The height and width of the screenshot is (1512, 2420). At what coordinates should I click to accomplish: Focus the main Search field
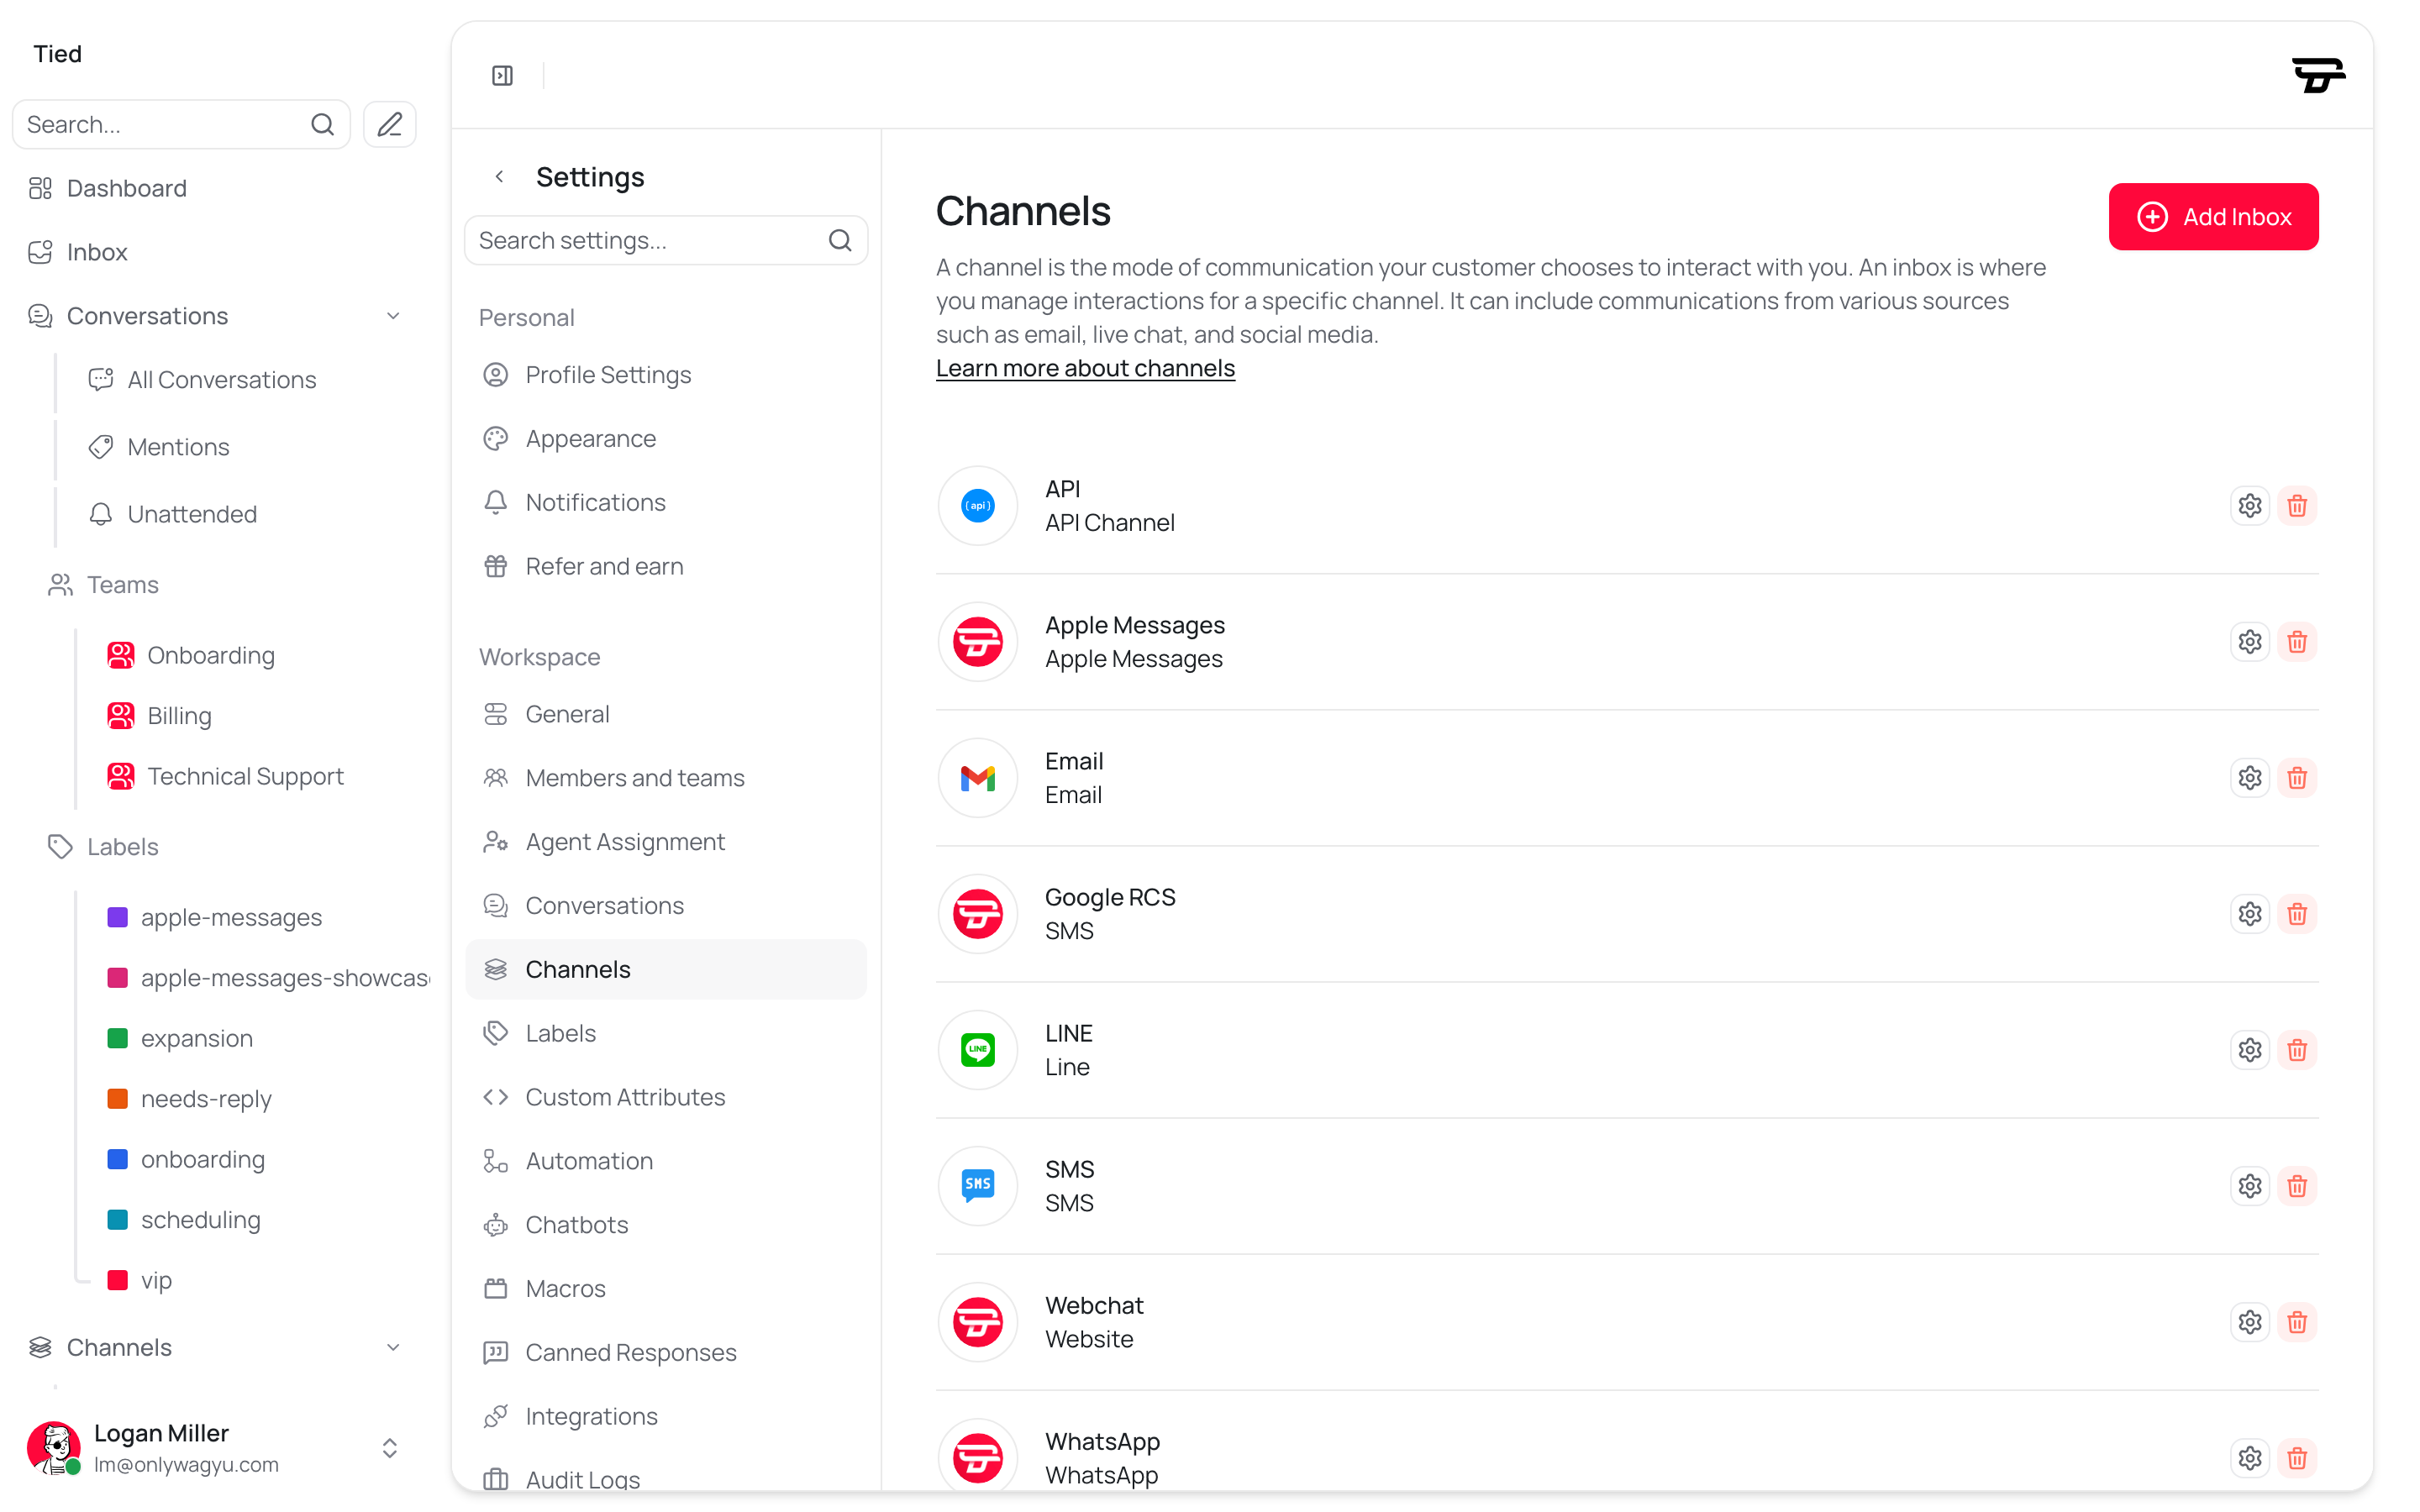[180, 124]
